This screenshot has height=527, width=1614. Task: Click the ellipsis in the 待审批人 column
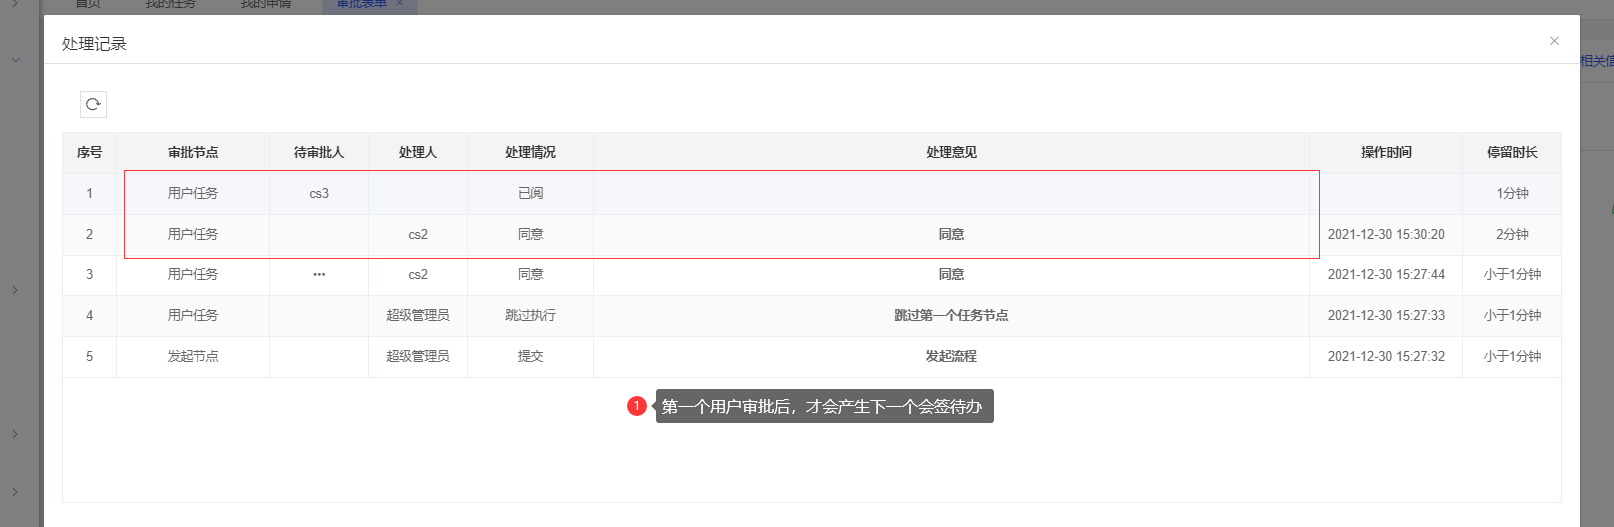click(x=319, y=274)
